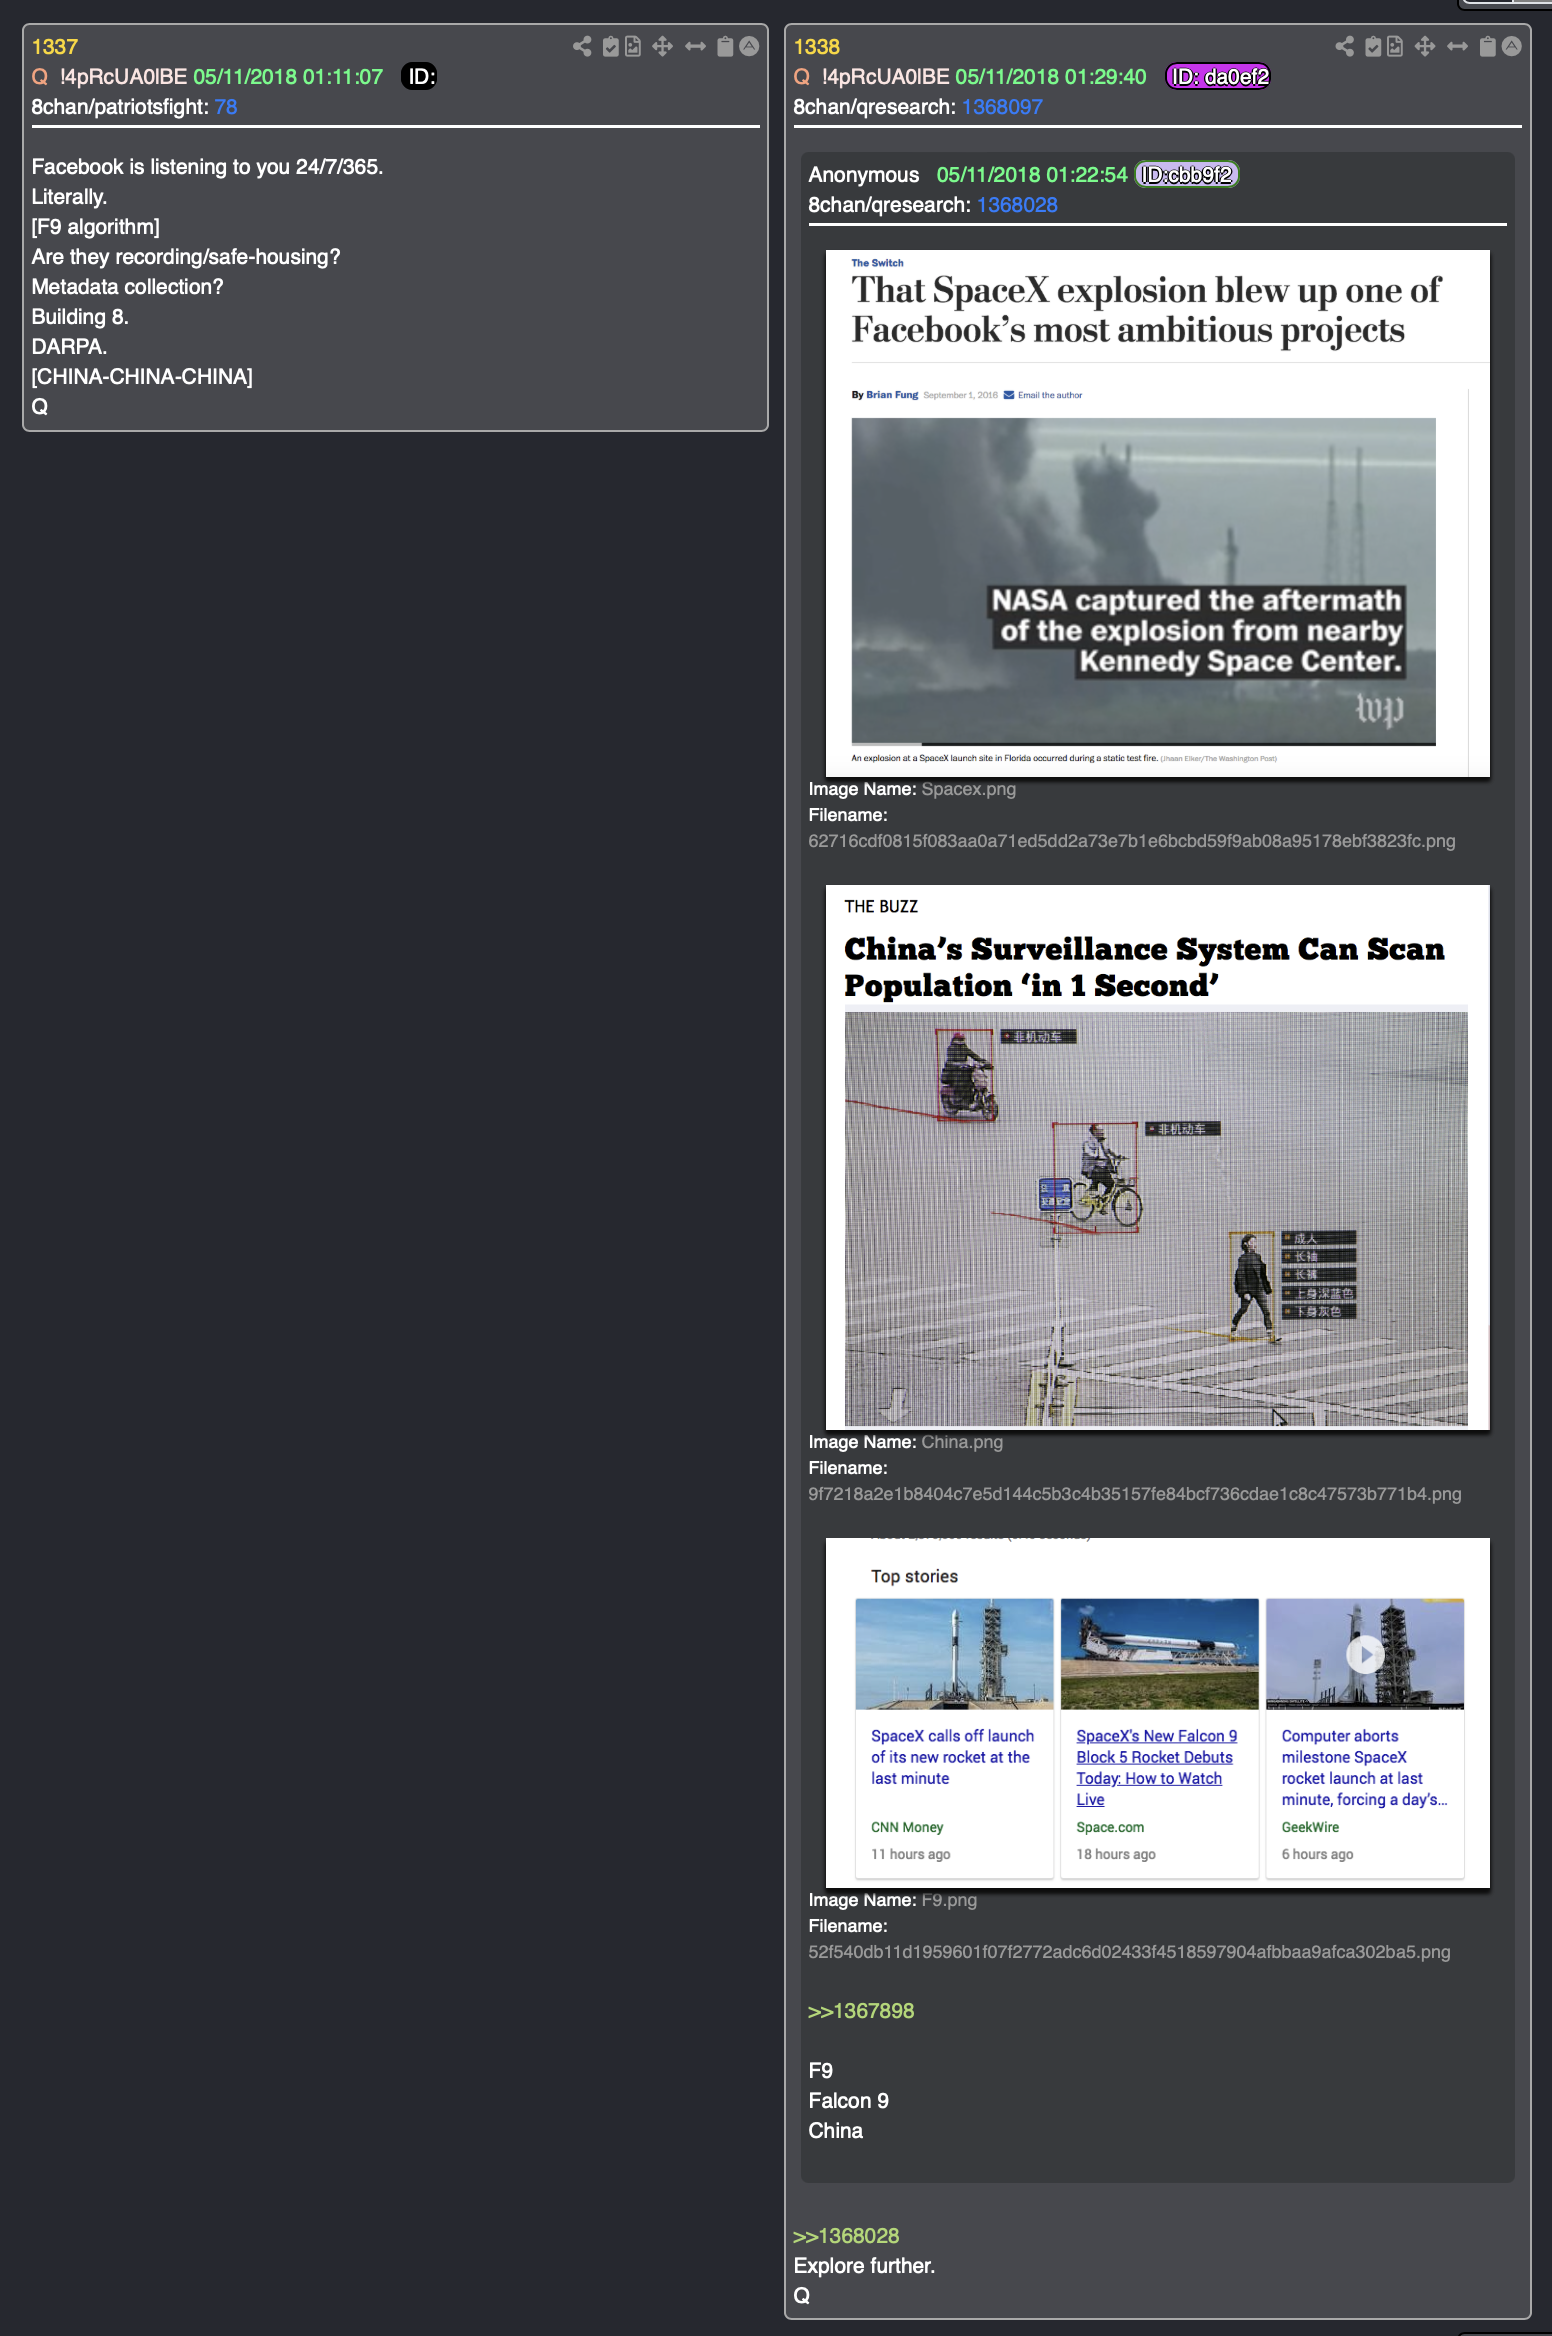This screenshot has height=2336, width=1552.
Task: Click the filename hash starting with 9f7218a2
Action: point(1135,1494)
